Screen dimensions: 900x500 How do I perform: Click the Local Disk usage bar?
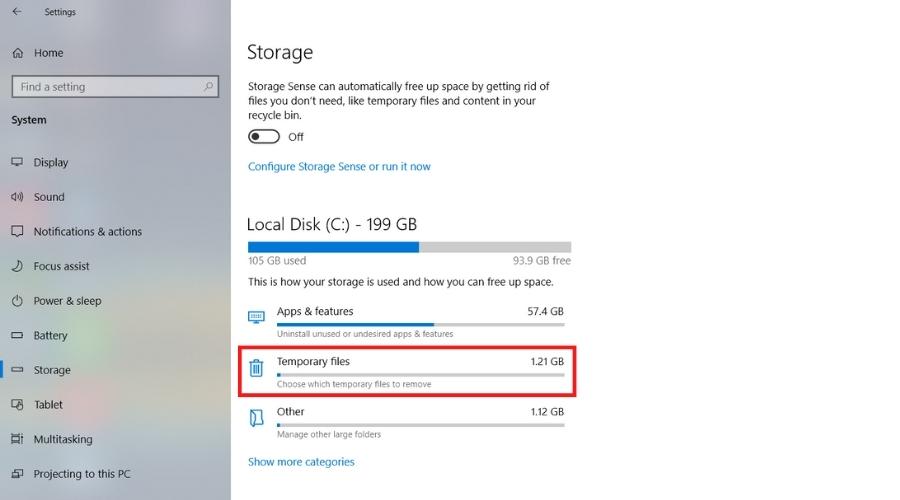point(409,247)
